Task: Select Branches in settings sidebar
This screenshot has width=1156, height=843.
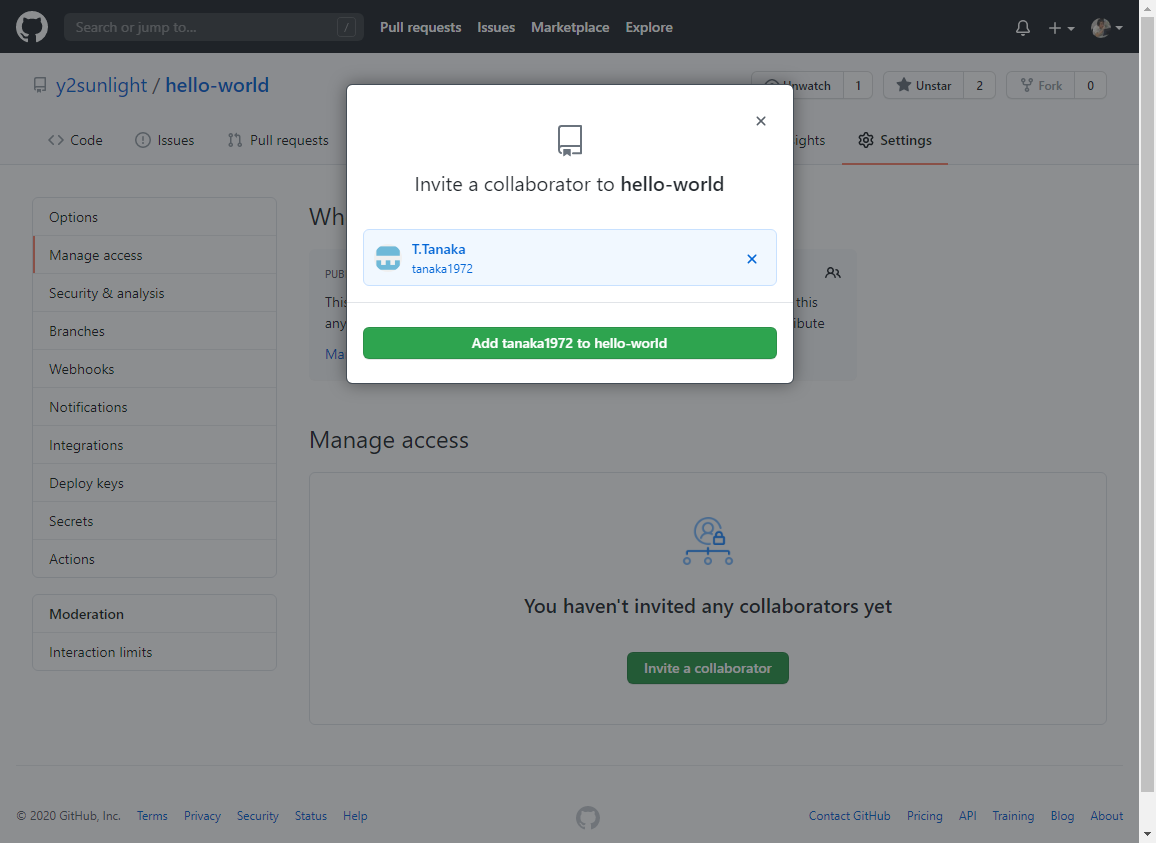Action: (77, 331)
